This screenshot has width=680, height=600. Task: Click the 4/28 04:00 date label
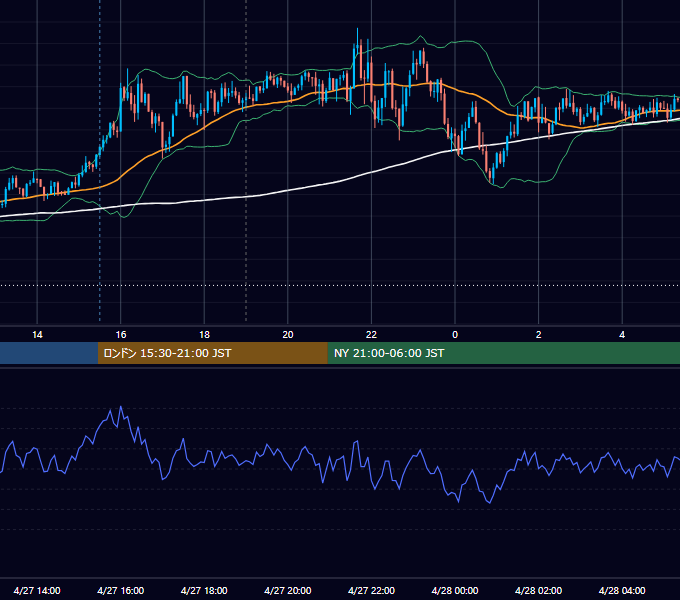pos(622,590)
